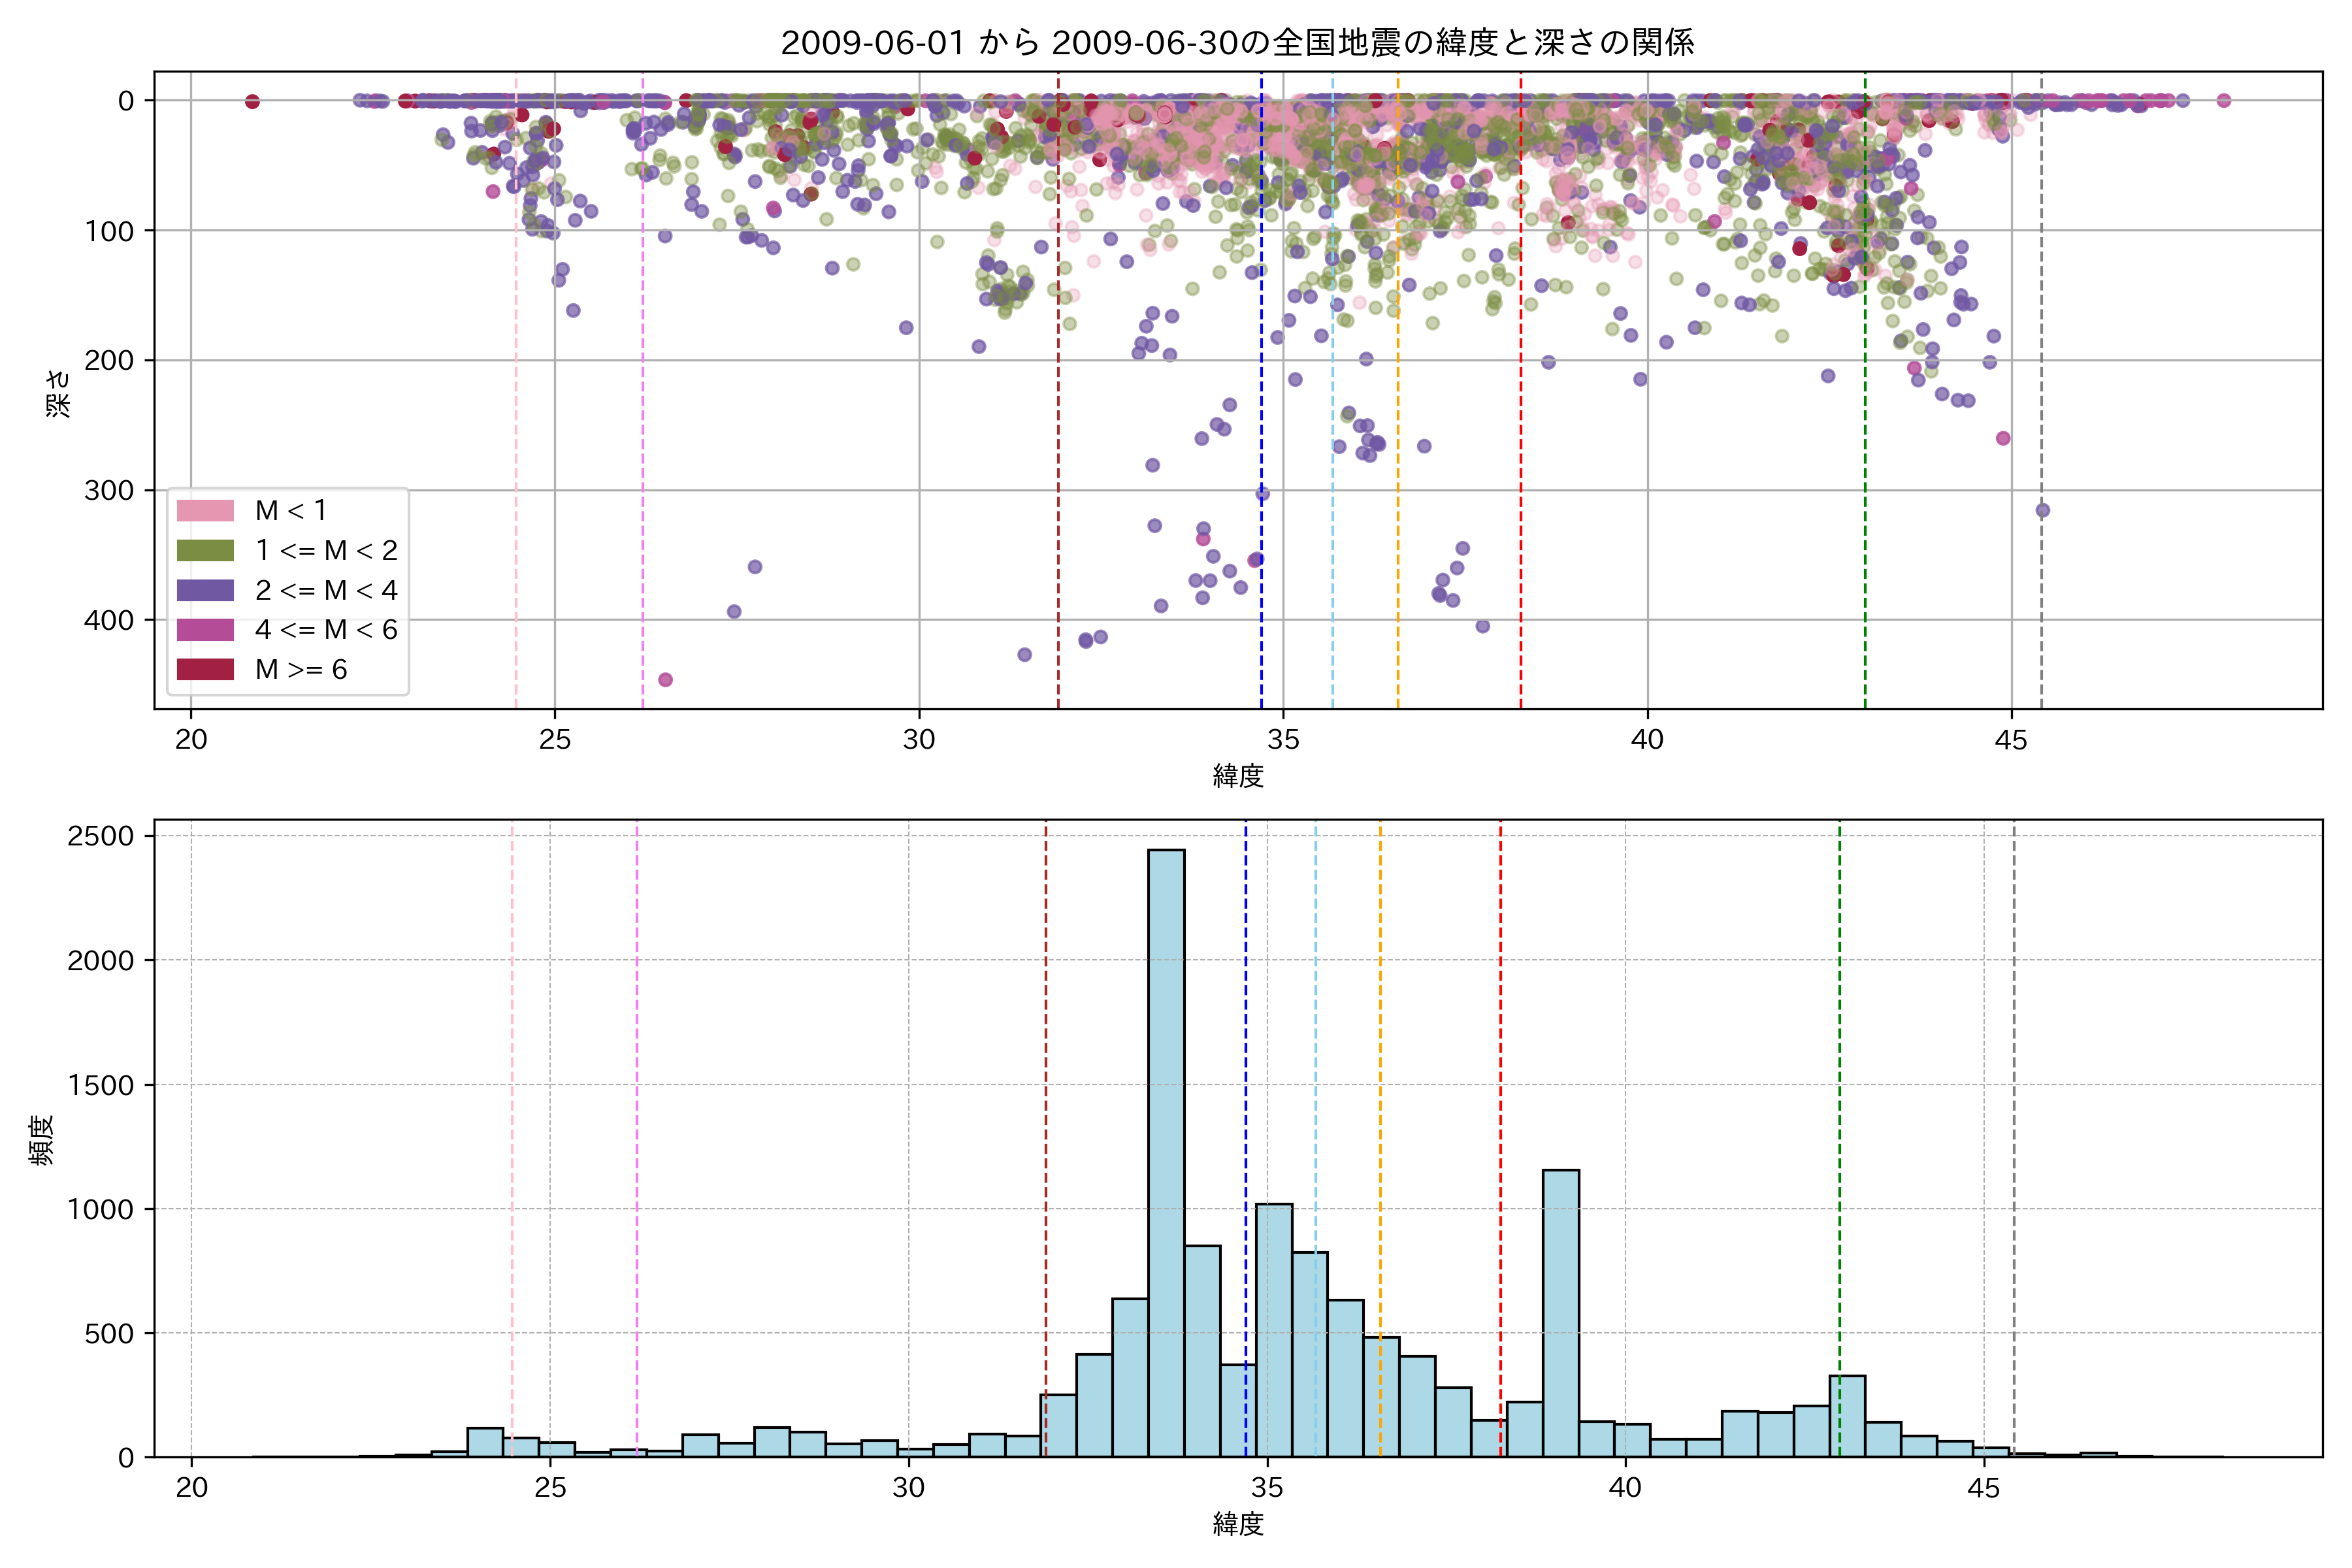Click the '2500' tick label on histogram axis

(x=100, y=836)
